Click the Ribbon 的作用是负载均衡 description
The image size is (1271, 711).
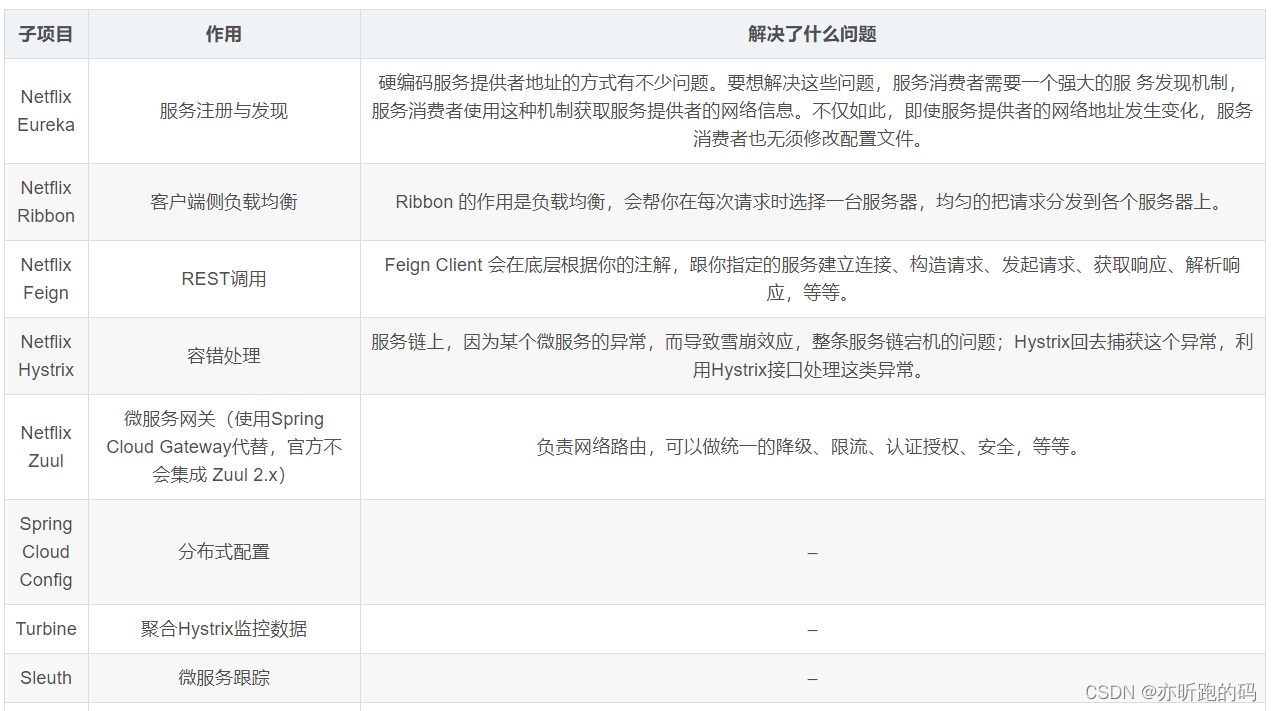click(x=812, y=202)
